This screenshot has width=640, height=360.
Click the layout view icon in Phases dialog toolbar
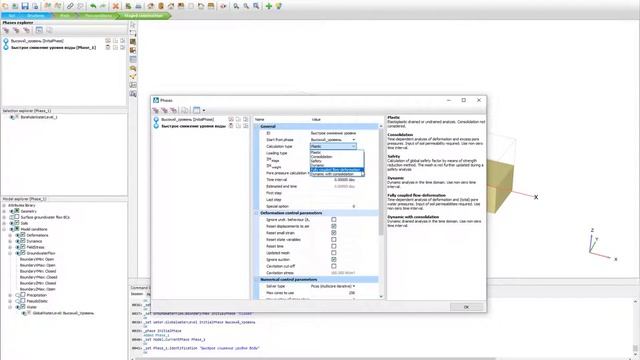pos(196,110)
